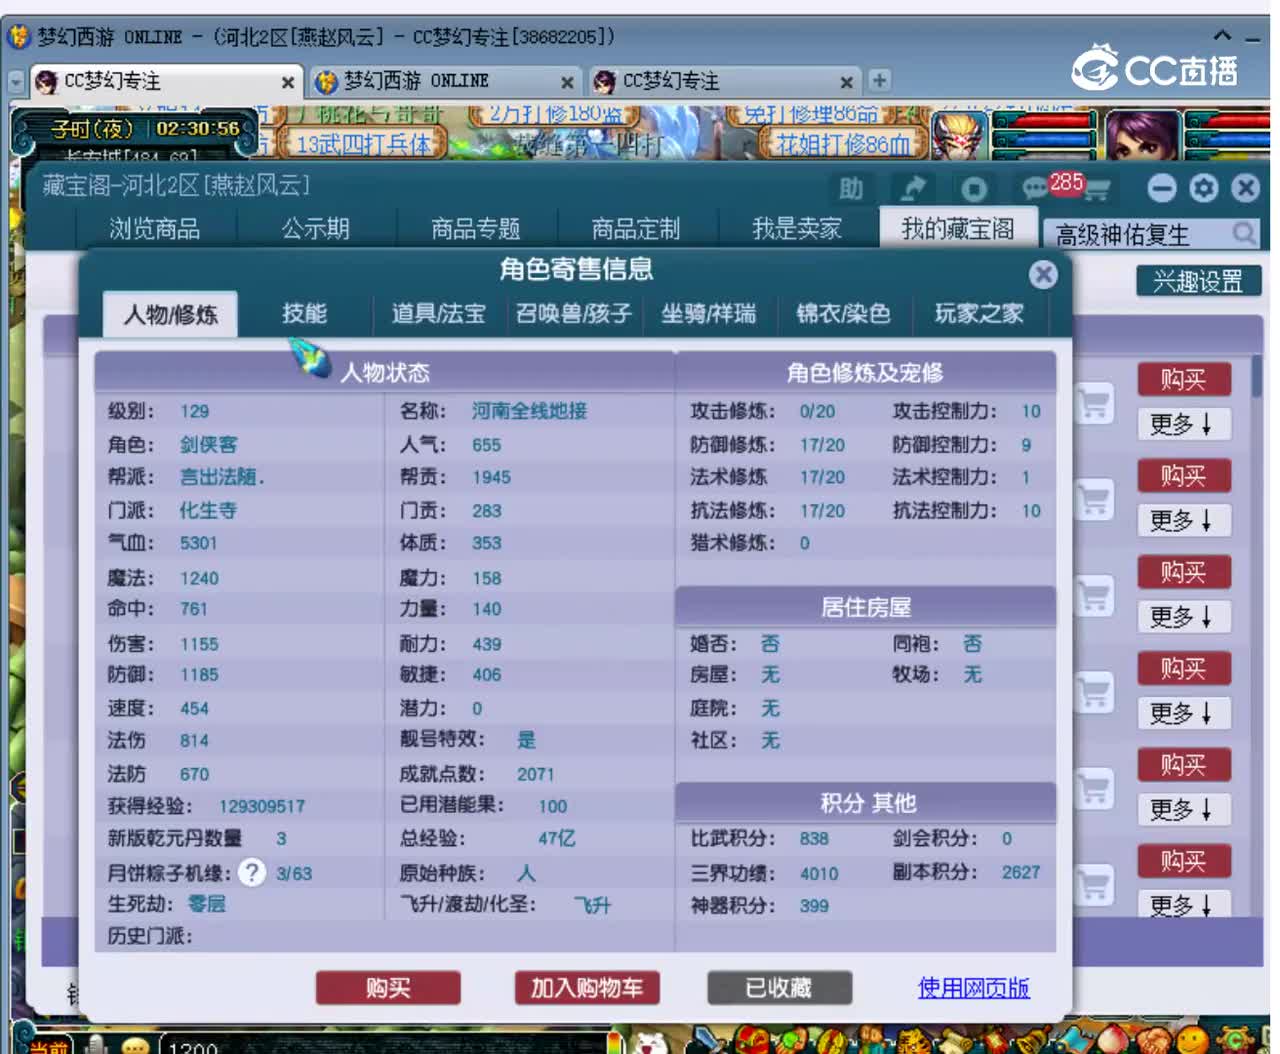Click the 13武四打兵体 stall banner

pyautogui.click(x=363, y=144)
